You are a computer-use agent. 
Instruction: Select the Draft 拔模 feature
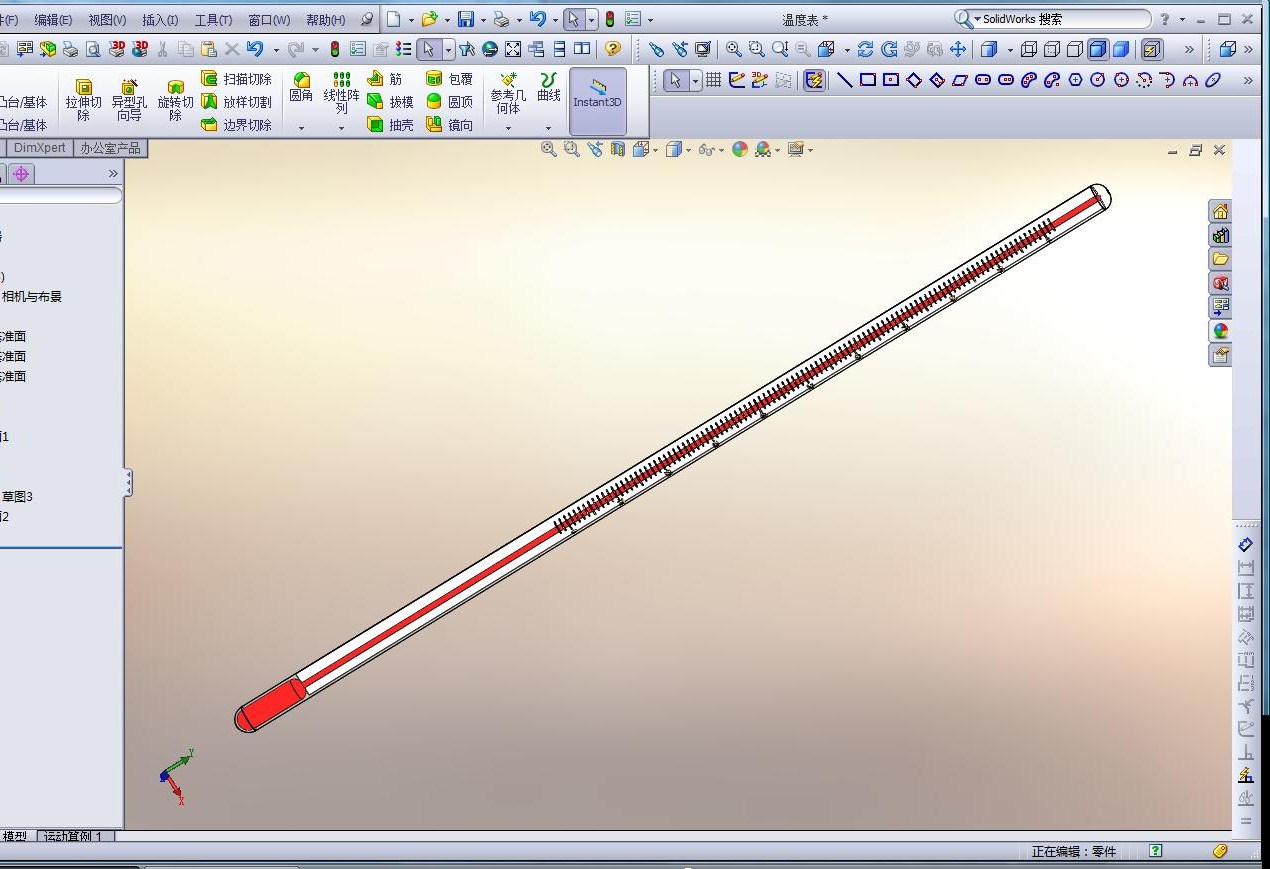point(390,102)
